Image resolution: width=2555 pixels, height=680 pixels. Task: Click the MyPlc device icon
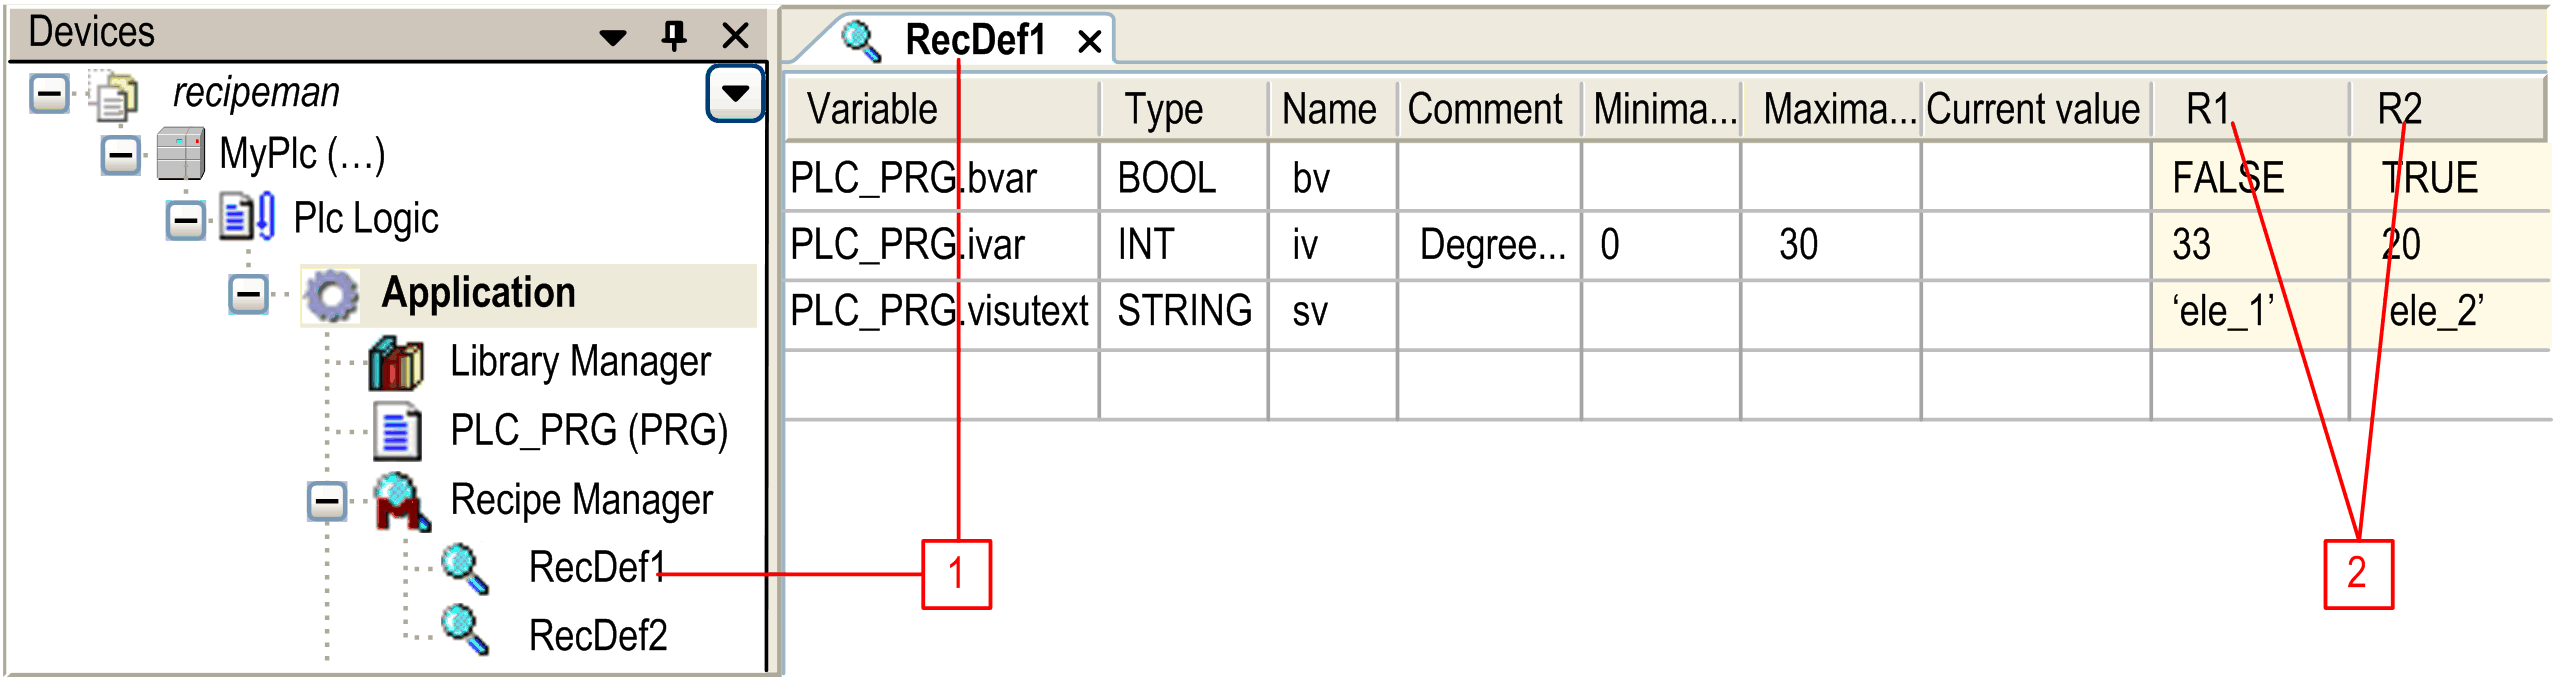[181, 155]
